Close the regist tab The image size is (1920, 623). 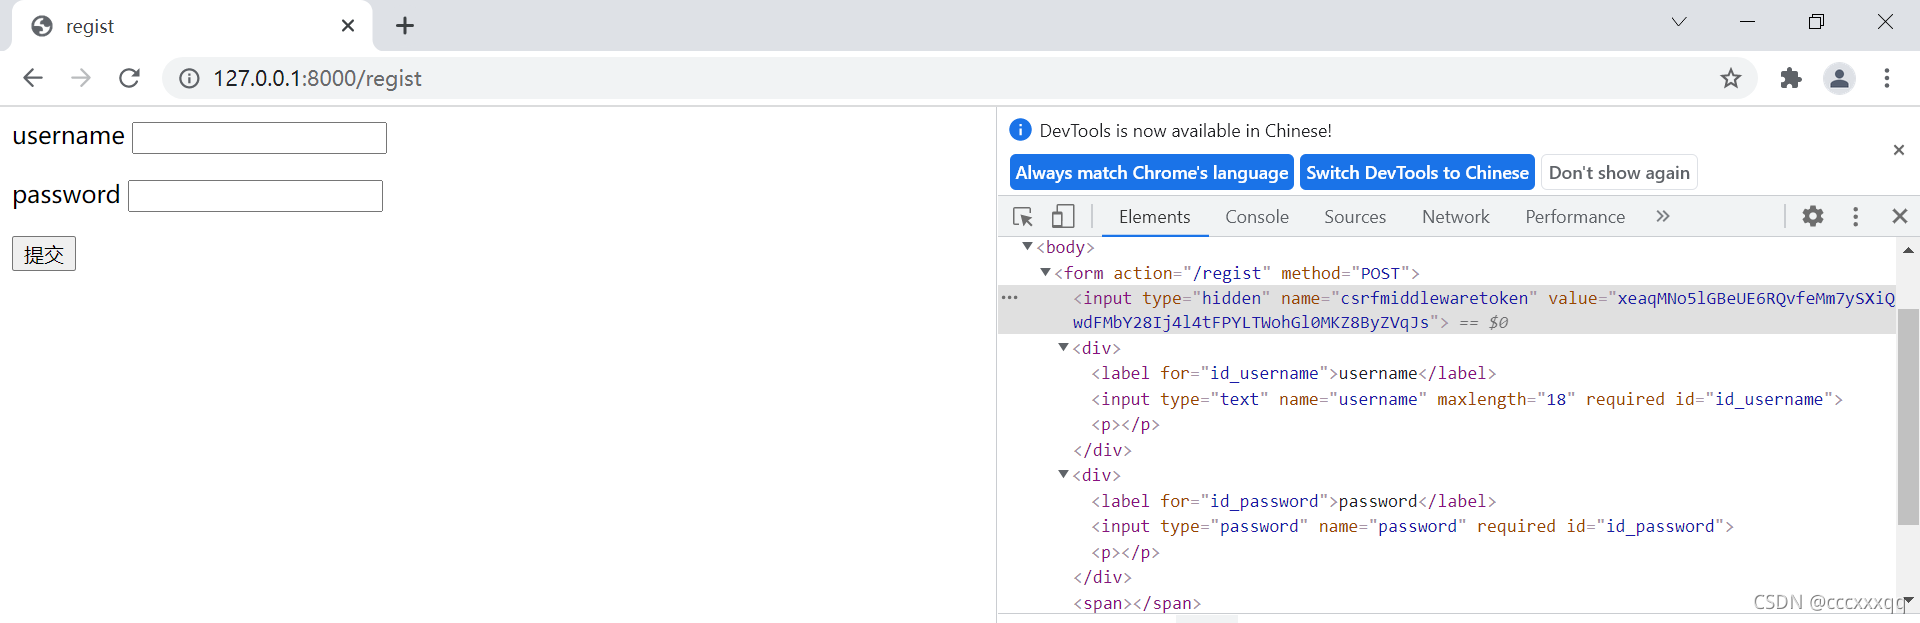pyautogui.click(x=348, y=26)
